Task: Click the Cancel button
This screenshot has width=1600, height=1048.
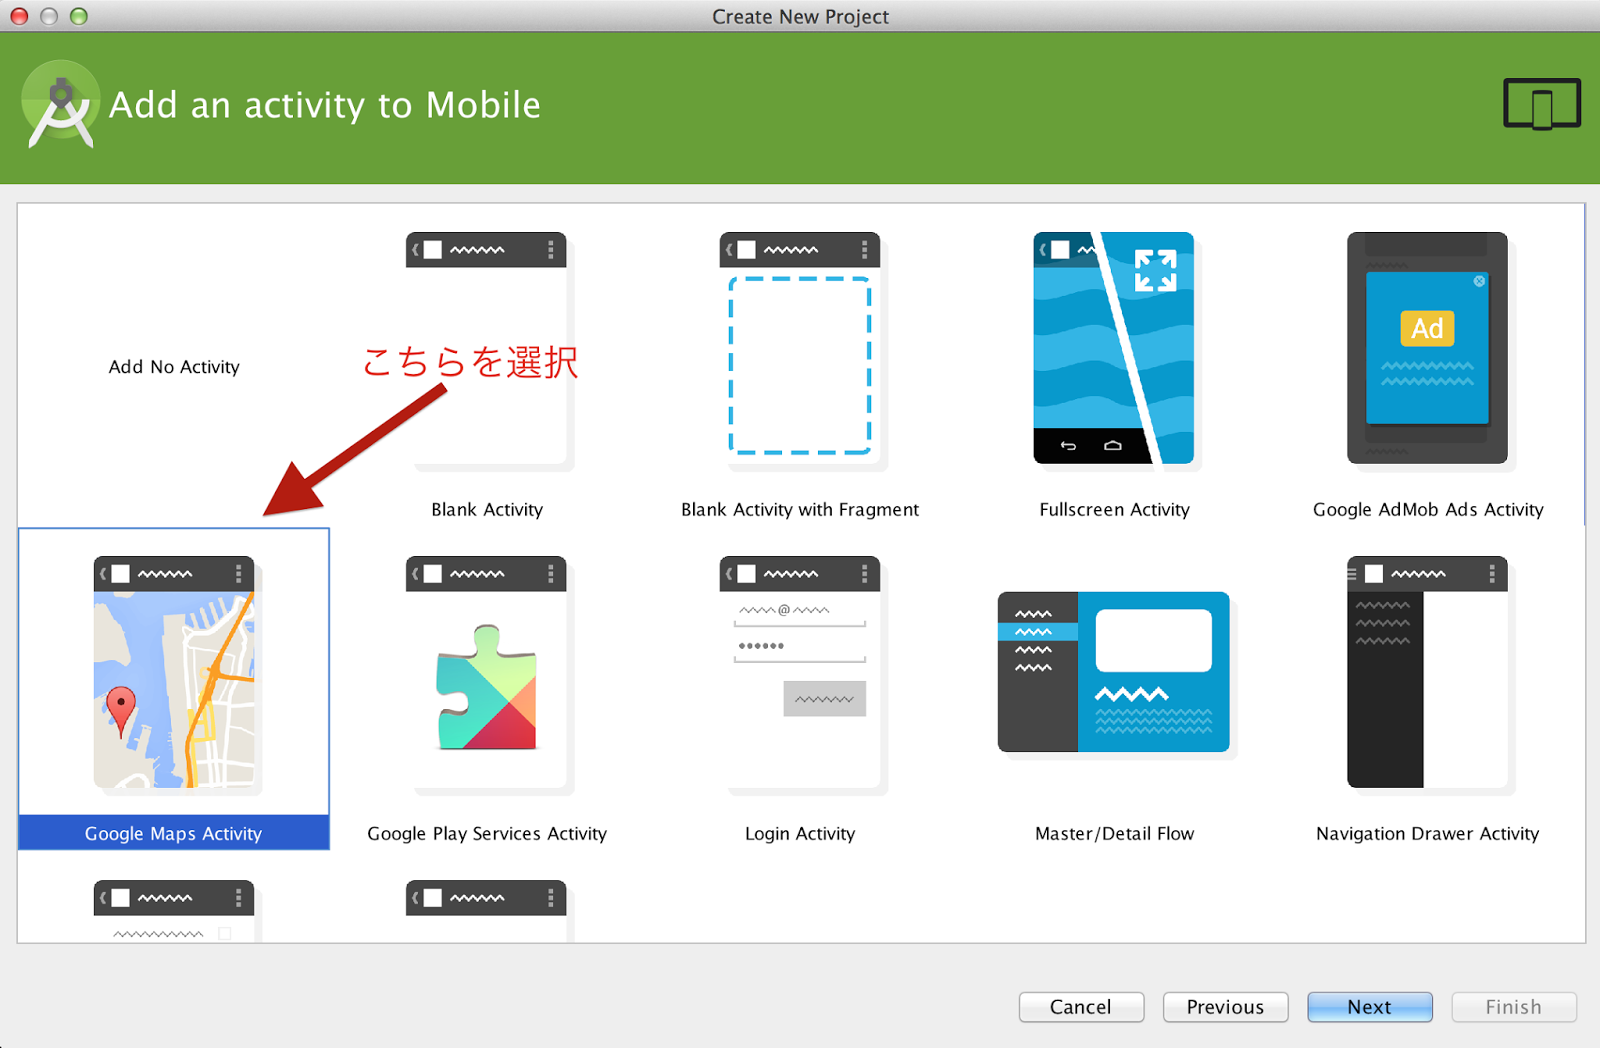Action: click(1081, 1007)
